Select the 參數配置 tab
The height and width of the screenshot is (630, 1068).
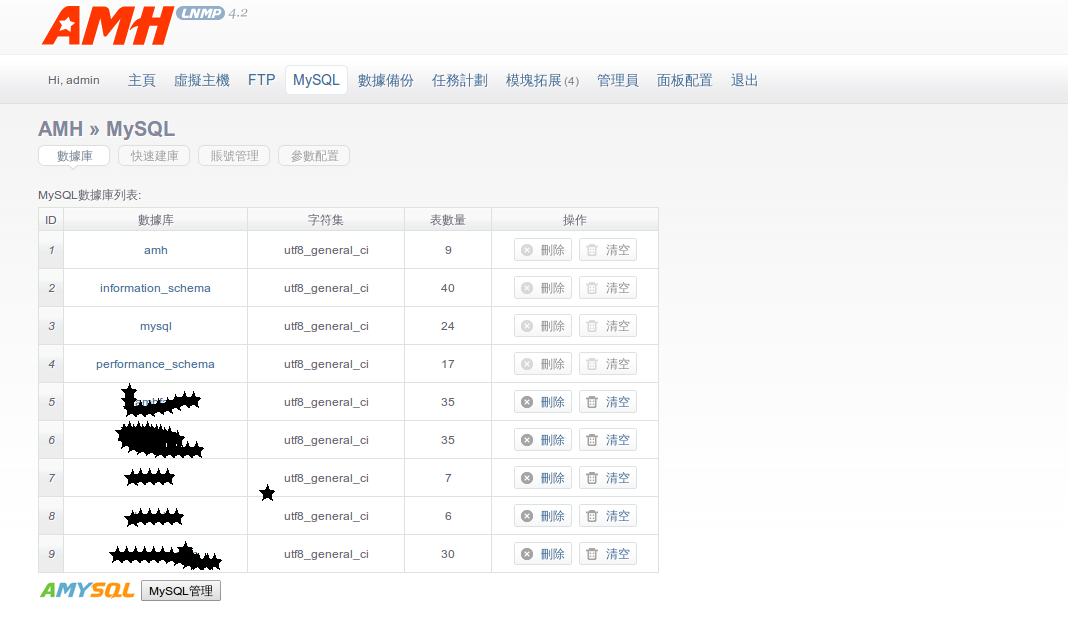314,156
